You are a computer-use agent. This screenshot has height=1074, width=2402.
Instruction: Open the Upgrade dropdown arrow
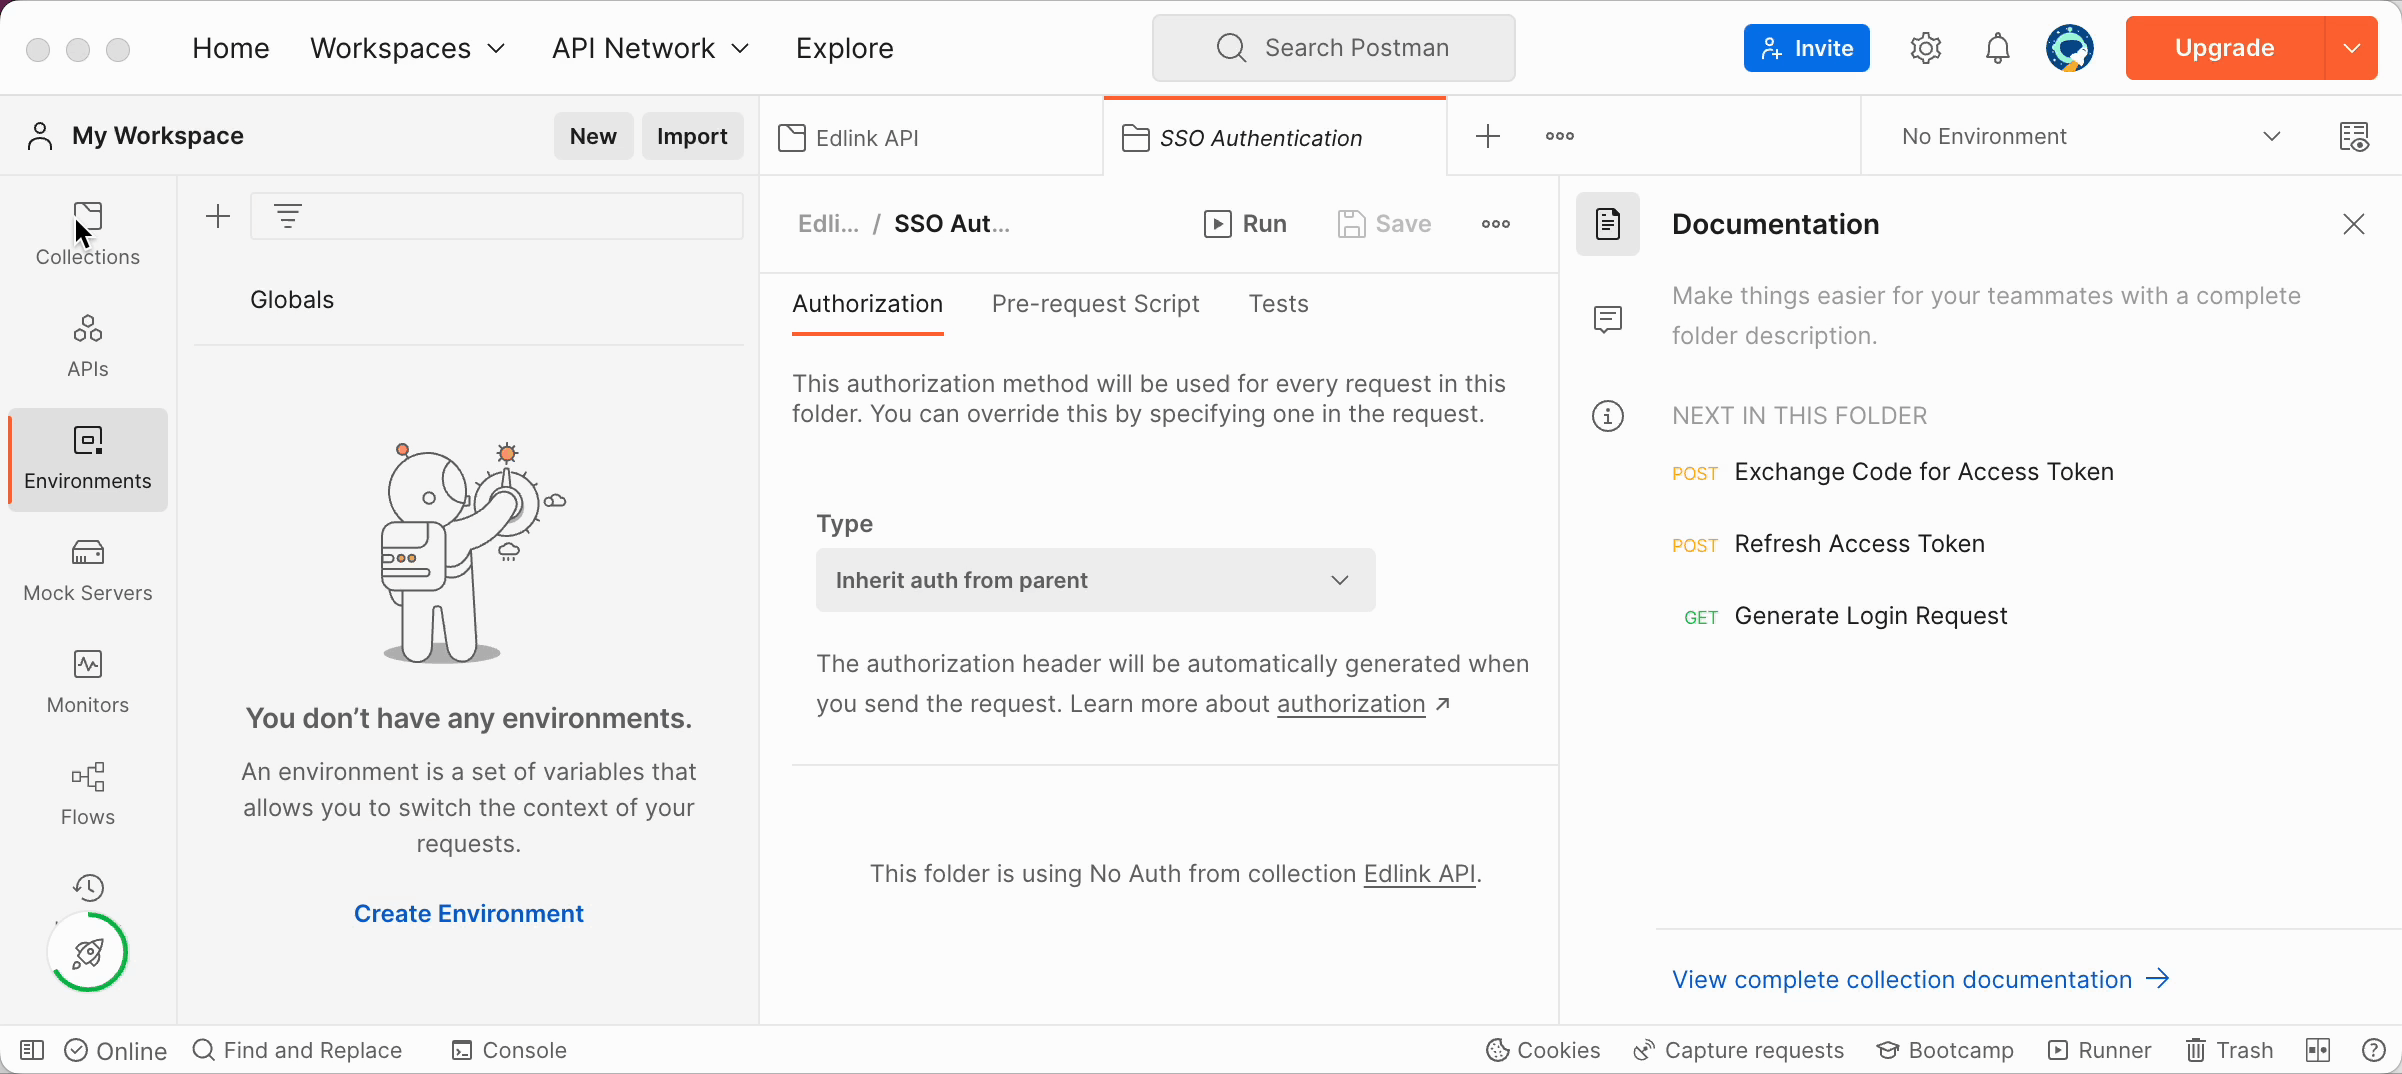[2351, 48]
